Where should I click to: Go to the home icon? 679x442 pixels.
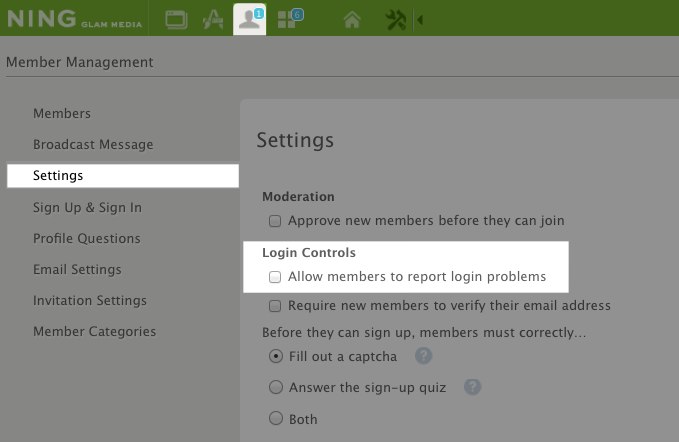[352, 19]
